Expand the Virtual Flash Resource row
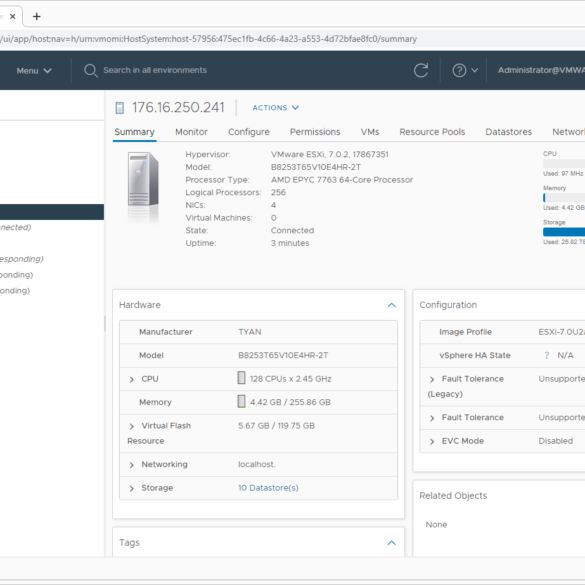585x585 pixels. 131,426
